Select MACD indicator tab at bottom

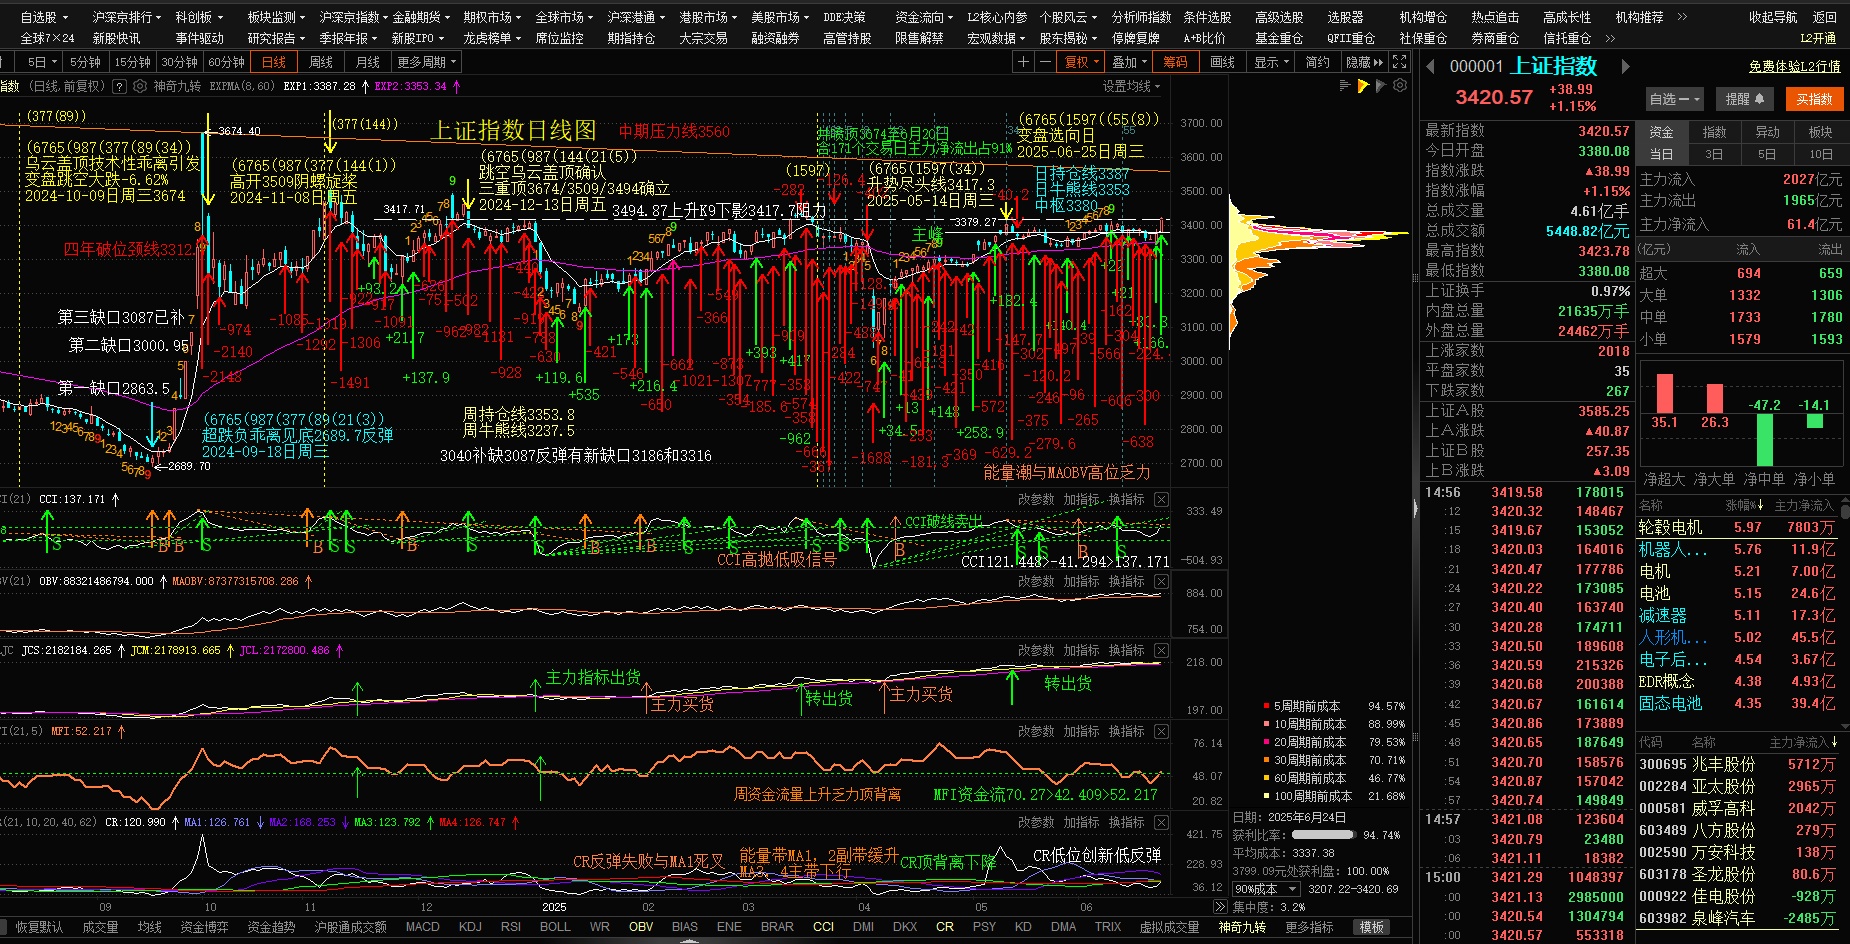[x=422, y=927]
